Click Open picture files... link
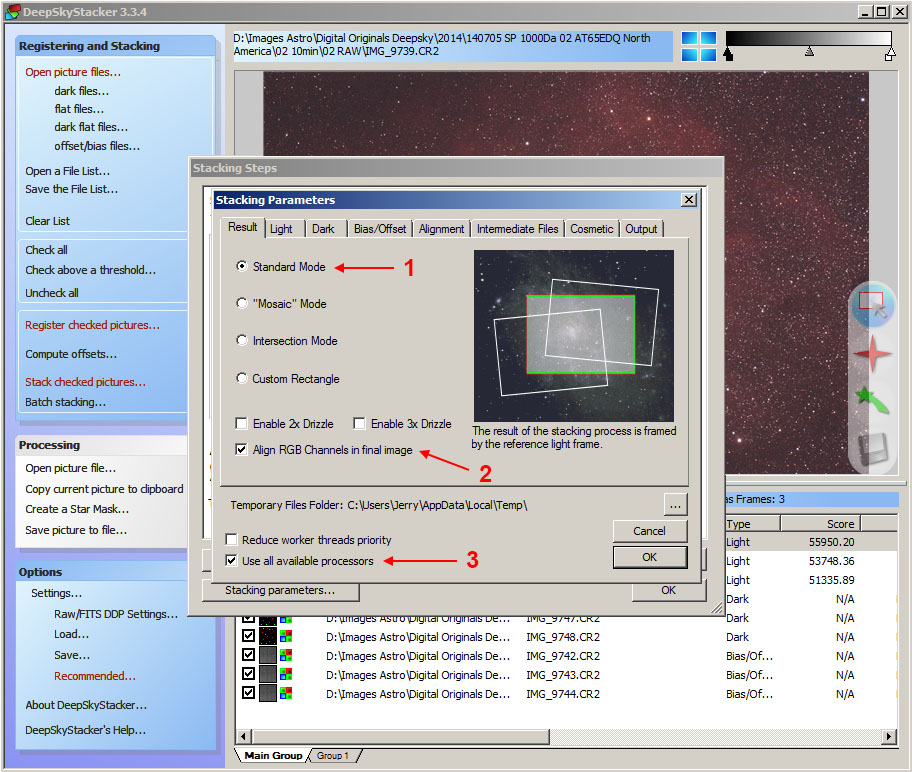The height and width of the screenshot is (772, 912). point(73,72)
